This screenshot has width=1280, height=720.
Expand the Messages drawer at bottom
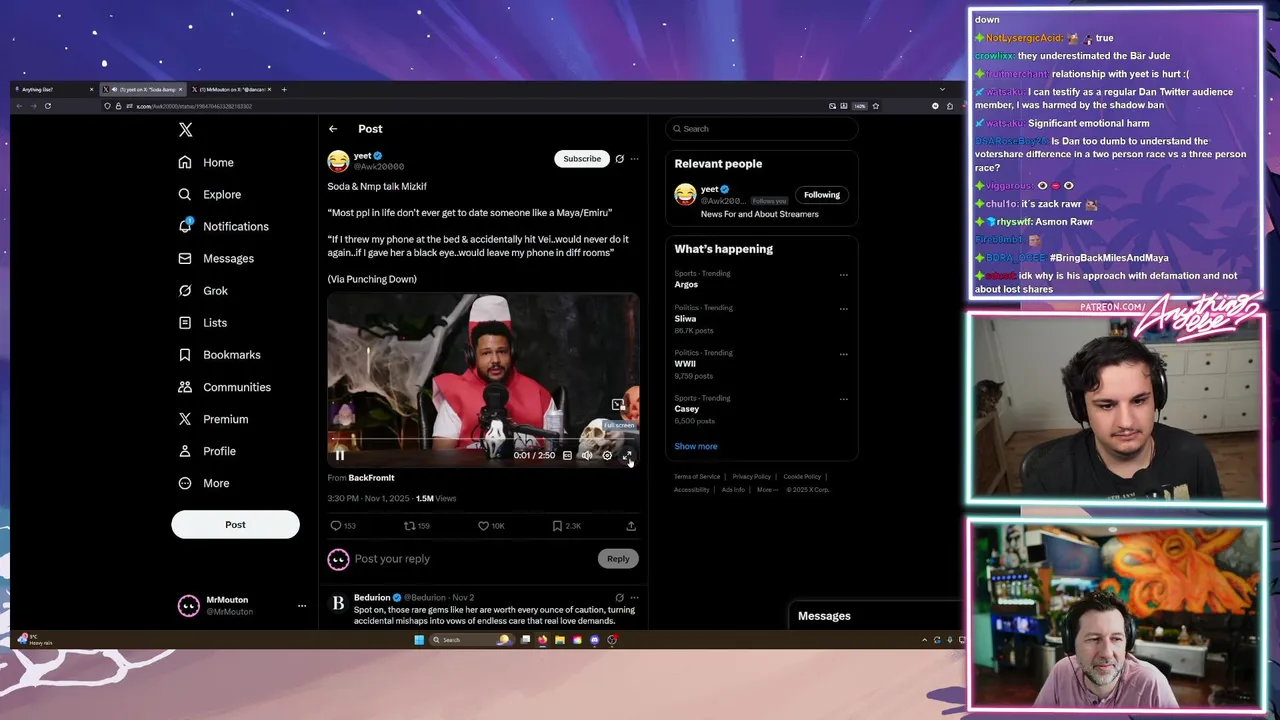point(875,616)
